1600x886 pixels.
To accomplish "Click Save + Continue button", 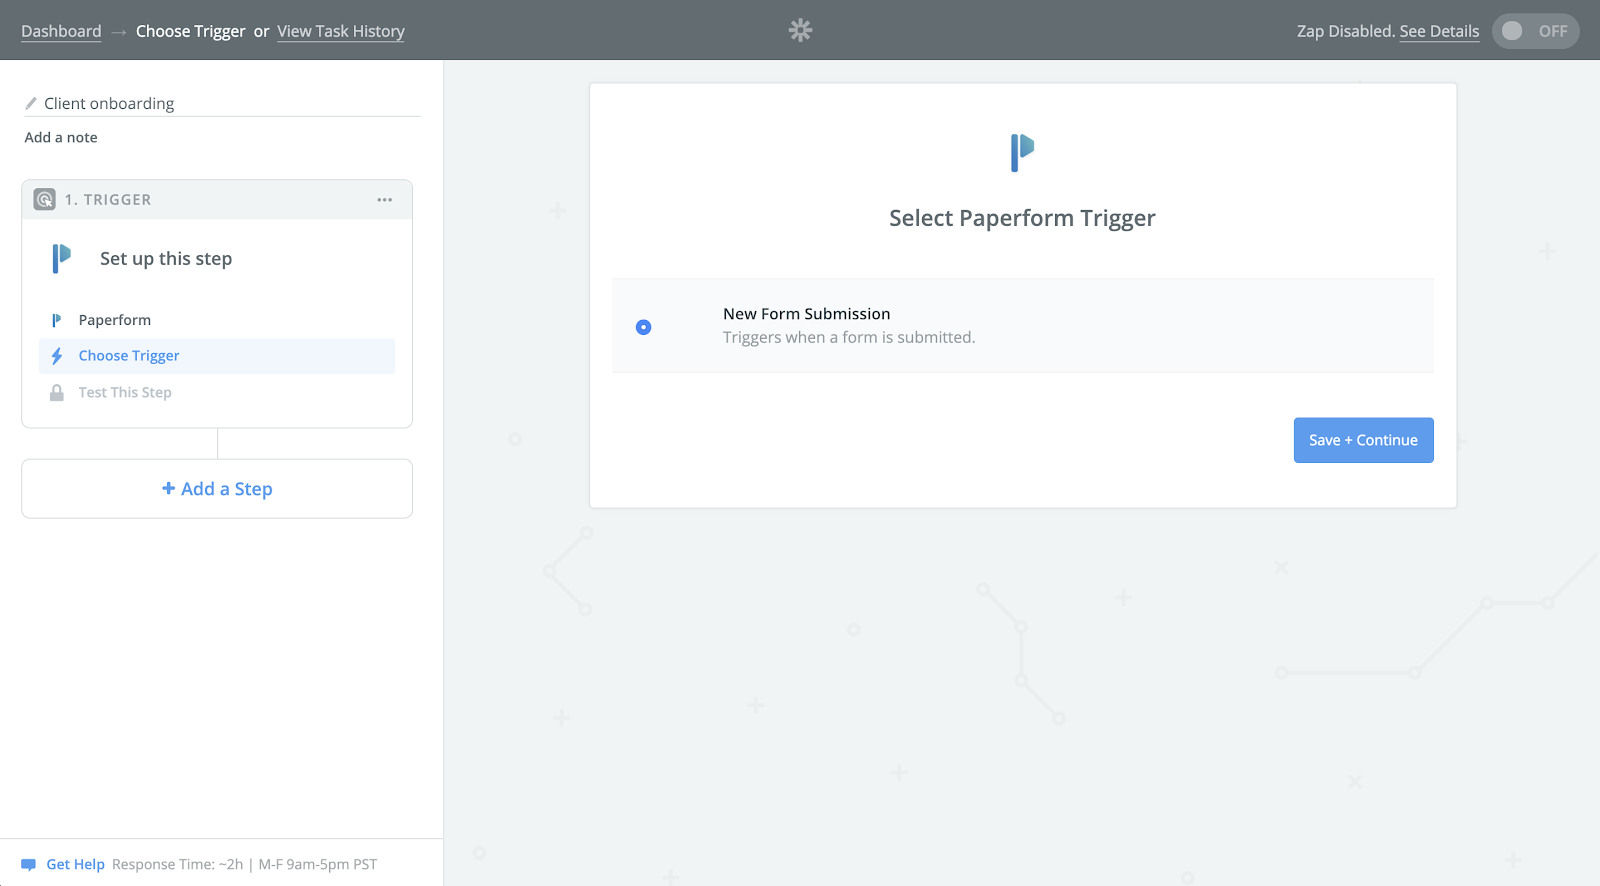I will [x=1363, y=440].
